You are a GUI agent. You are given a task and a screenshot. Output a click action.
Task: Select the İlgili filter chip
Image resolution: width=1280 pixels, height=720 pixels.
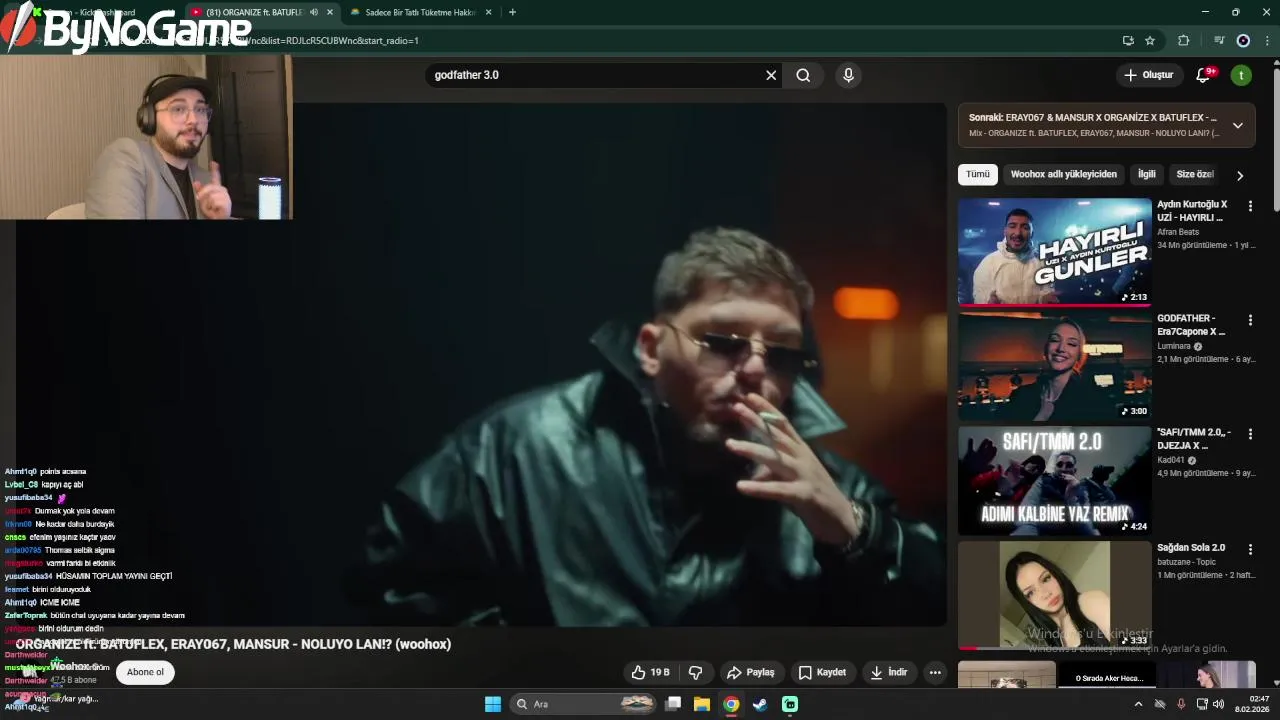pyautogui.click(x=1146, y=174)
